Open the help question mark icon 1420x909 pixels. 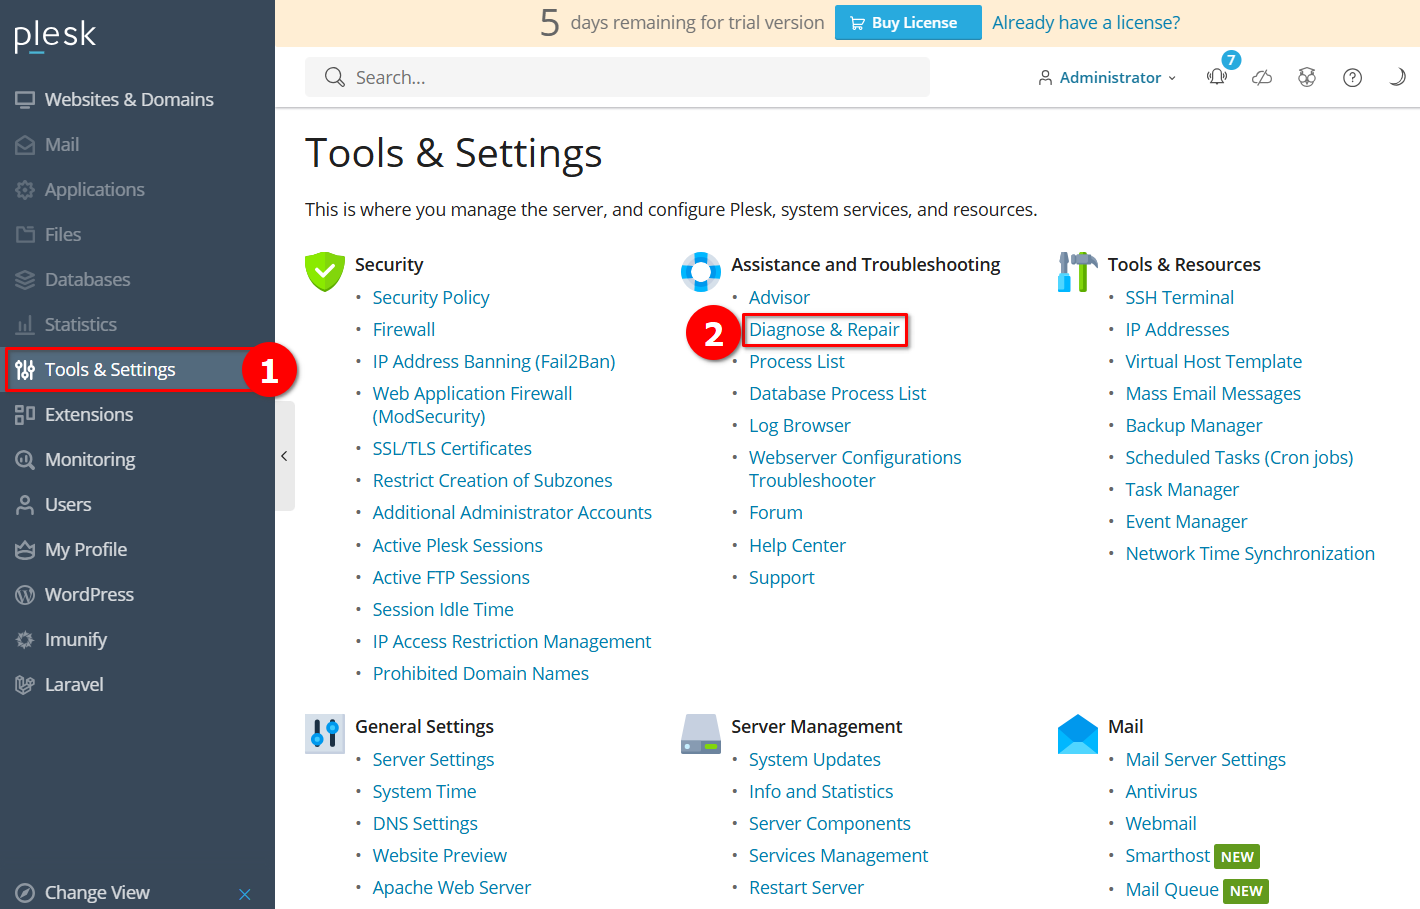coord(1352,77)
